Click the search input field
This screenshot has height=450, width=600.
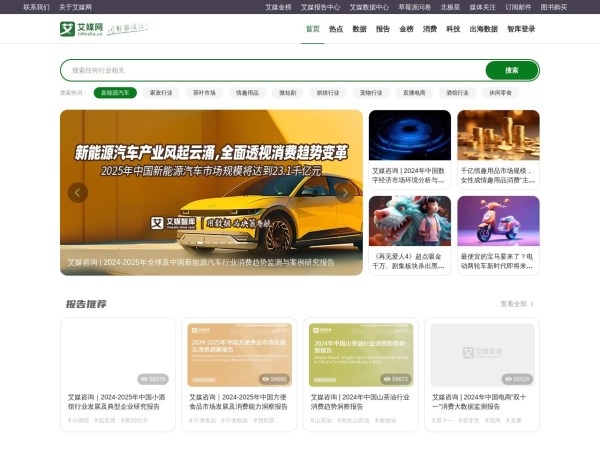tap(270, 70)
